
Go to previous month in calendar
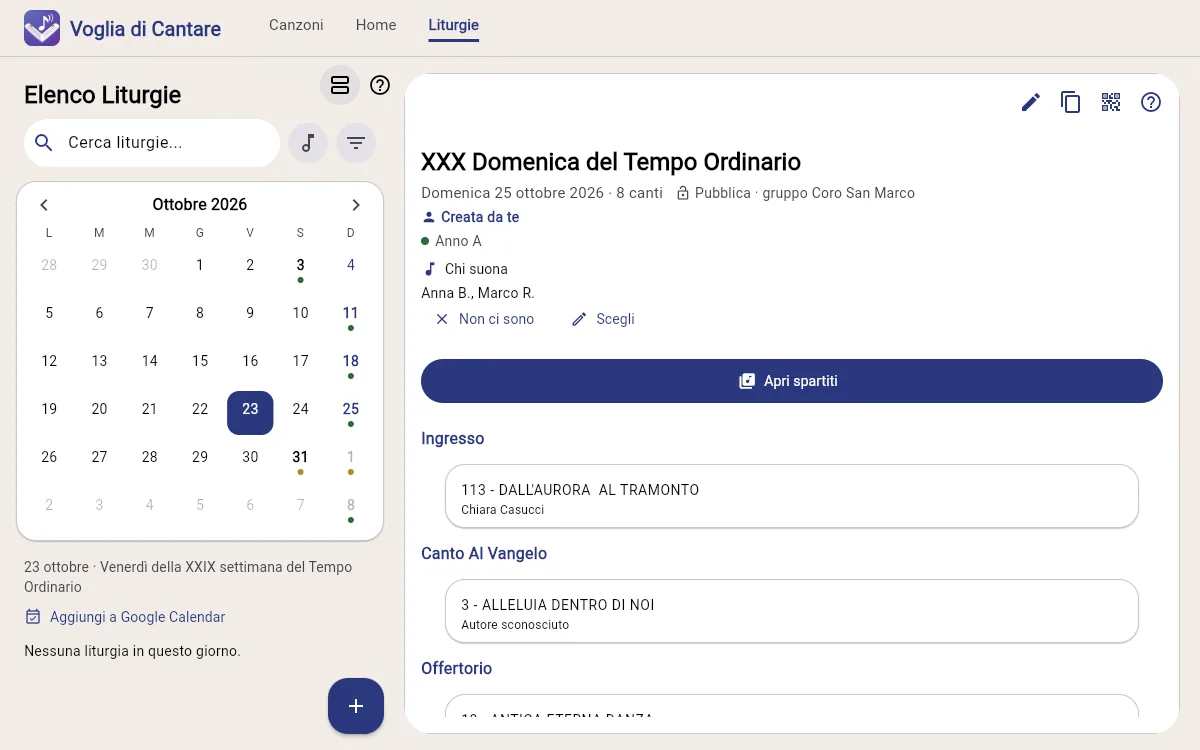[x=44, y=205]
